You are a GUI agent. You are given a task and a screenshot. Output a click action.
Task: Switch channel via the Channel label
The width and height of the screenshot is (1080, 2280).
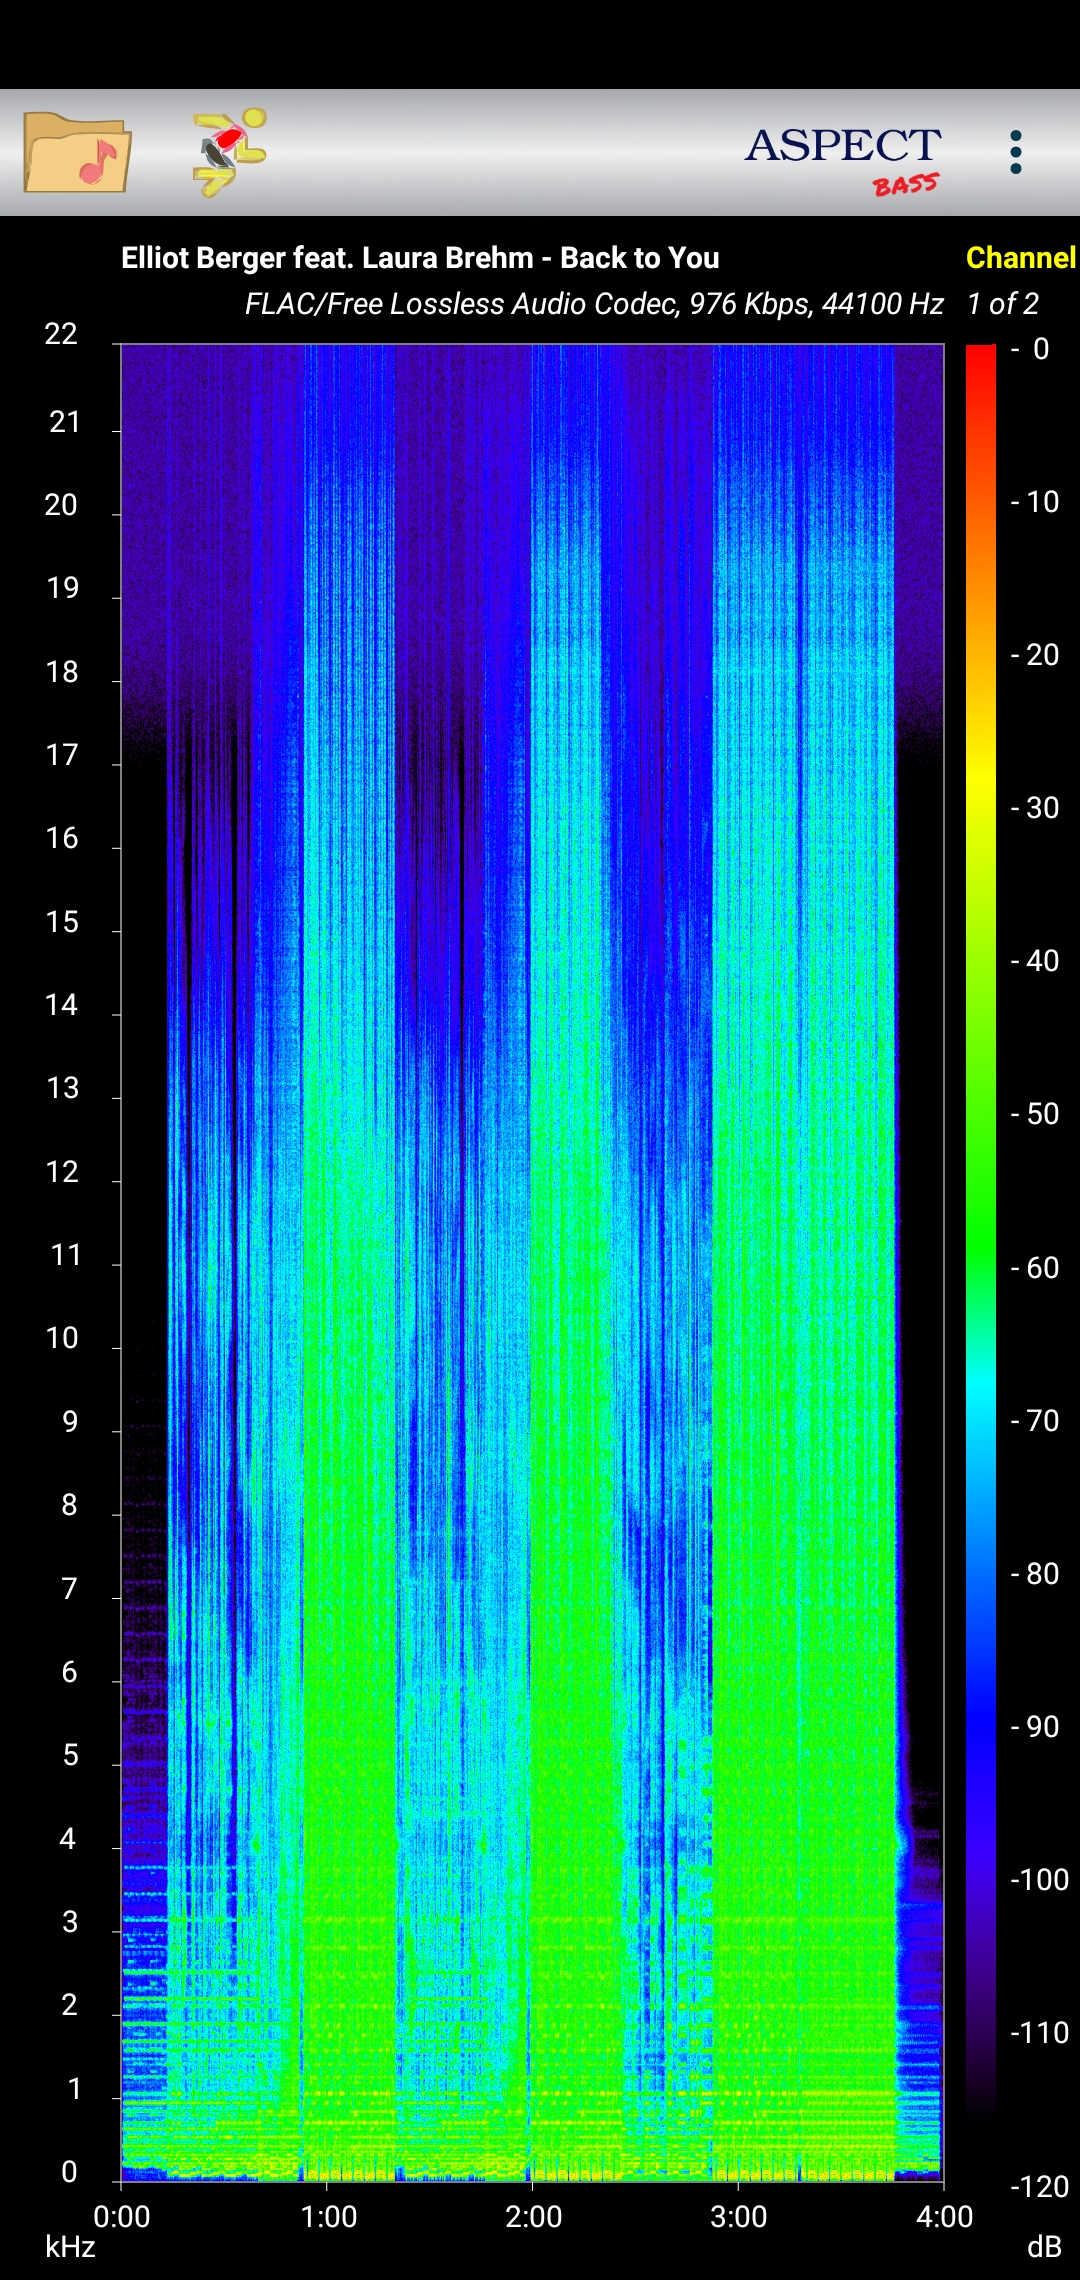[1021, 258]
